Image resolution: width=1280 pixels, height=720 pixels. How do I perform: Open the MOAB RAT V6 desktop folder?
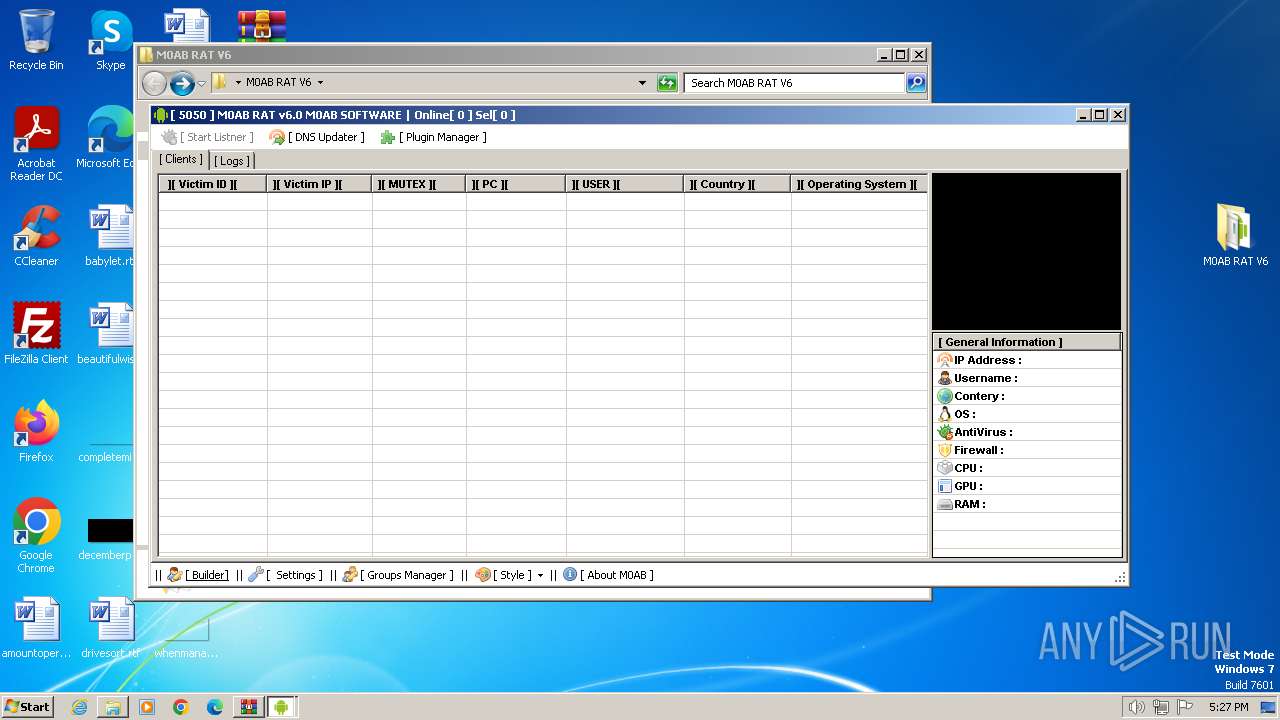[1235, 236]
